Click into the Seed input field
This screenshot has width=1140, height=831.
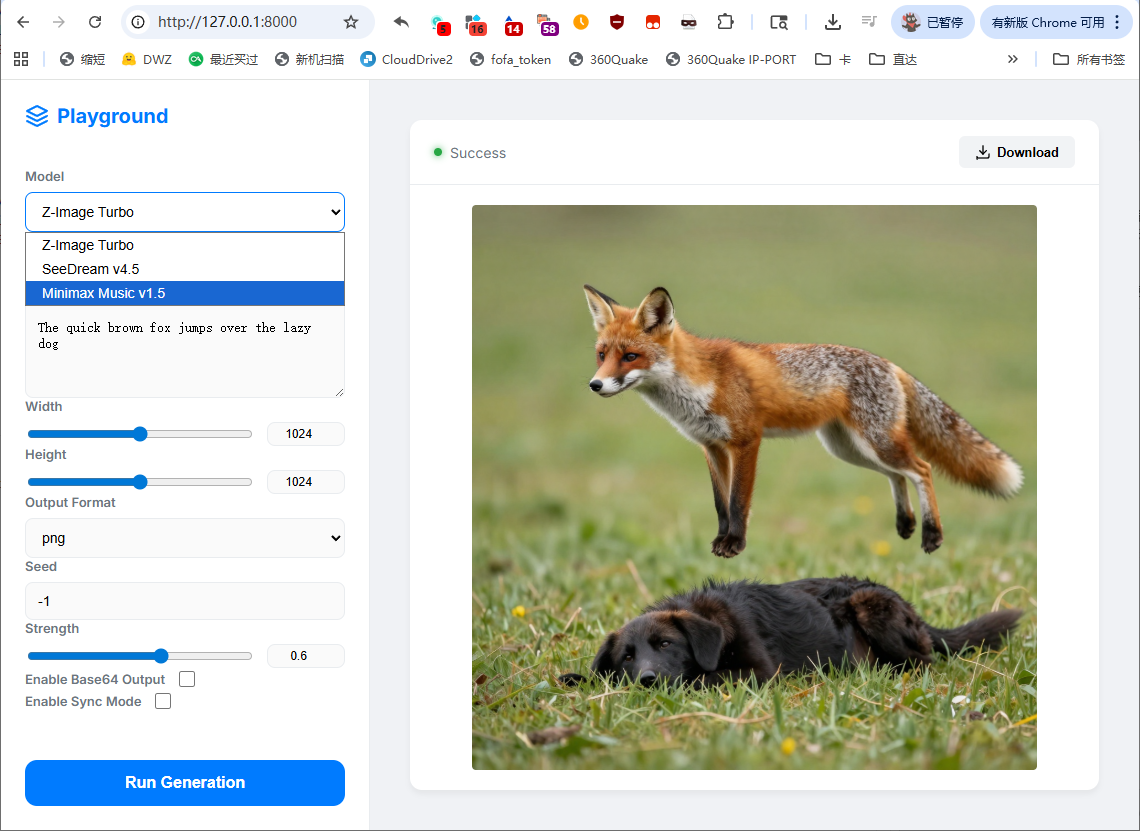(x=185, y=601)
